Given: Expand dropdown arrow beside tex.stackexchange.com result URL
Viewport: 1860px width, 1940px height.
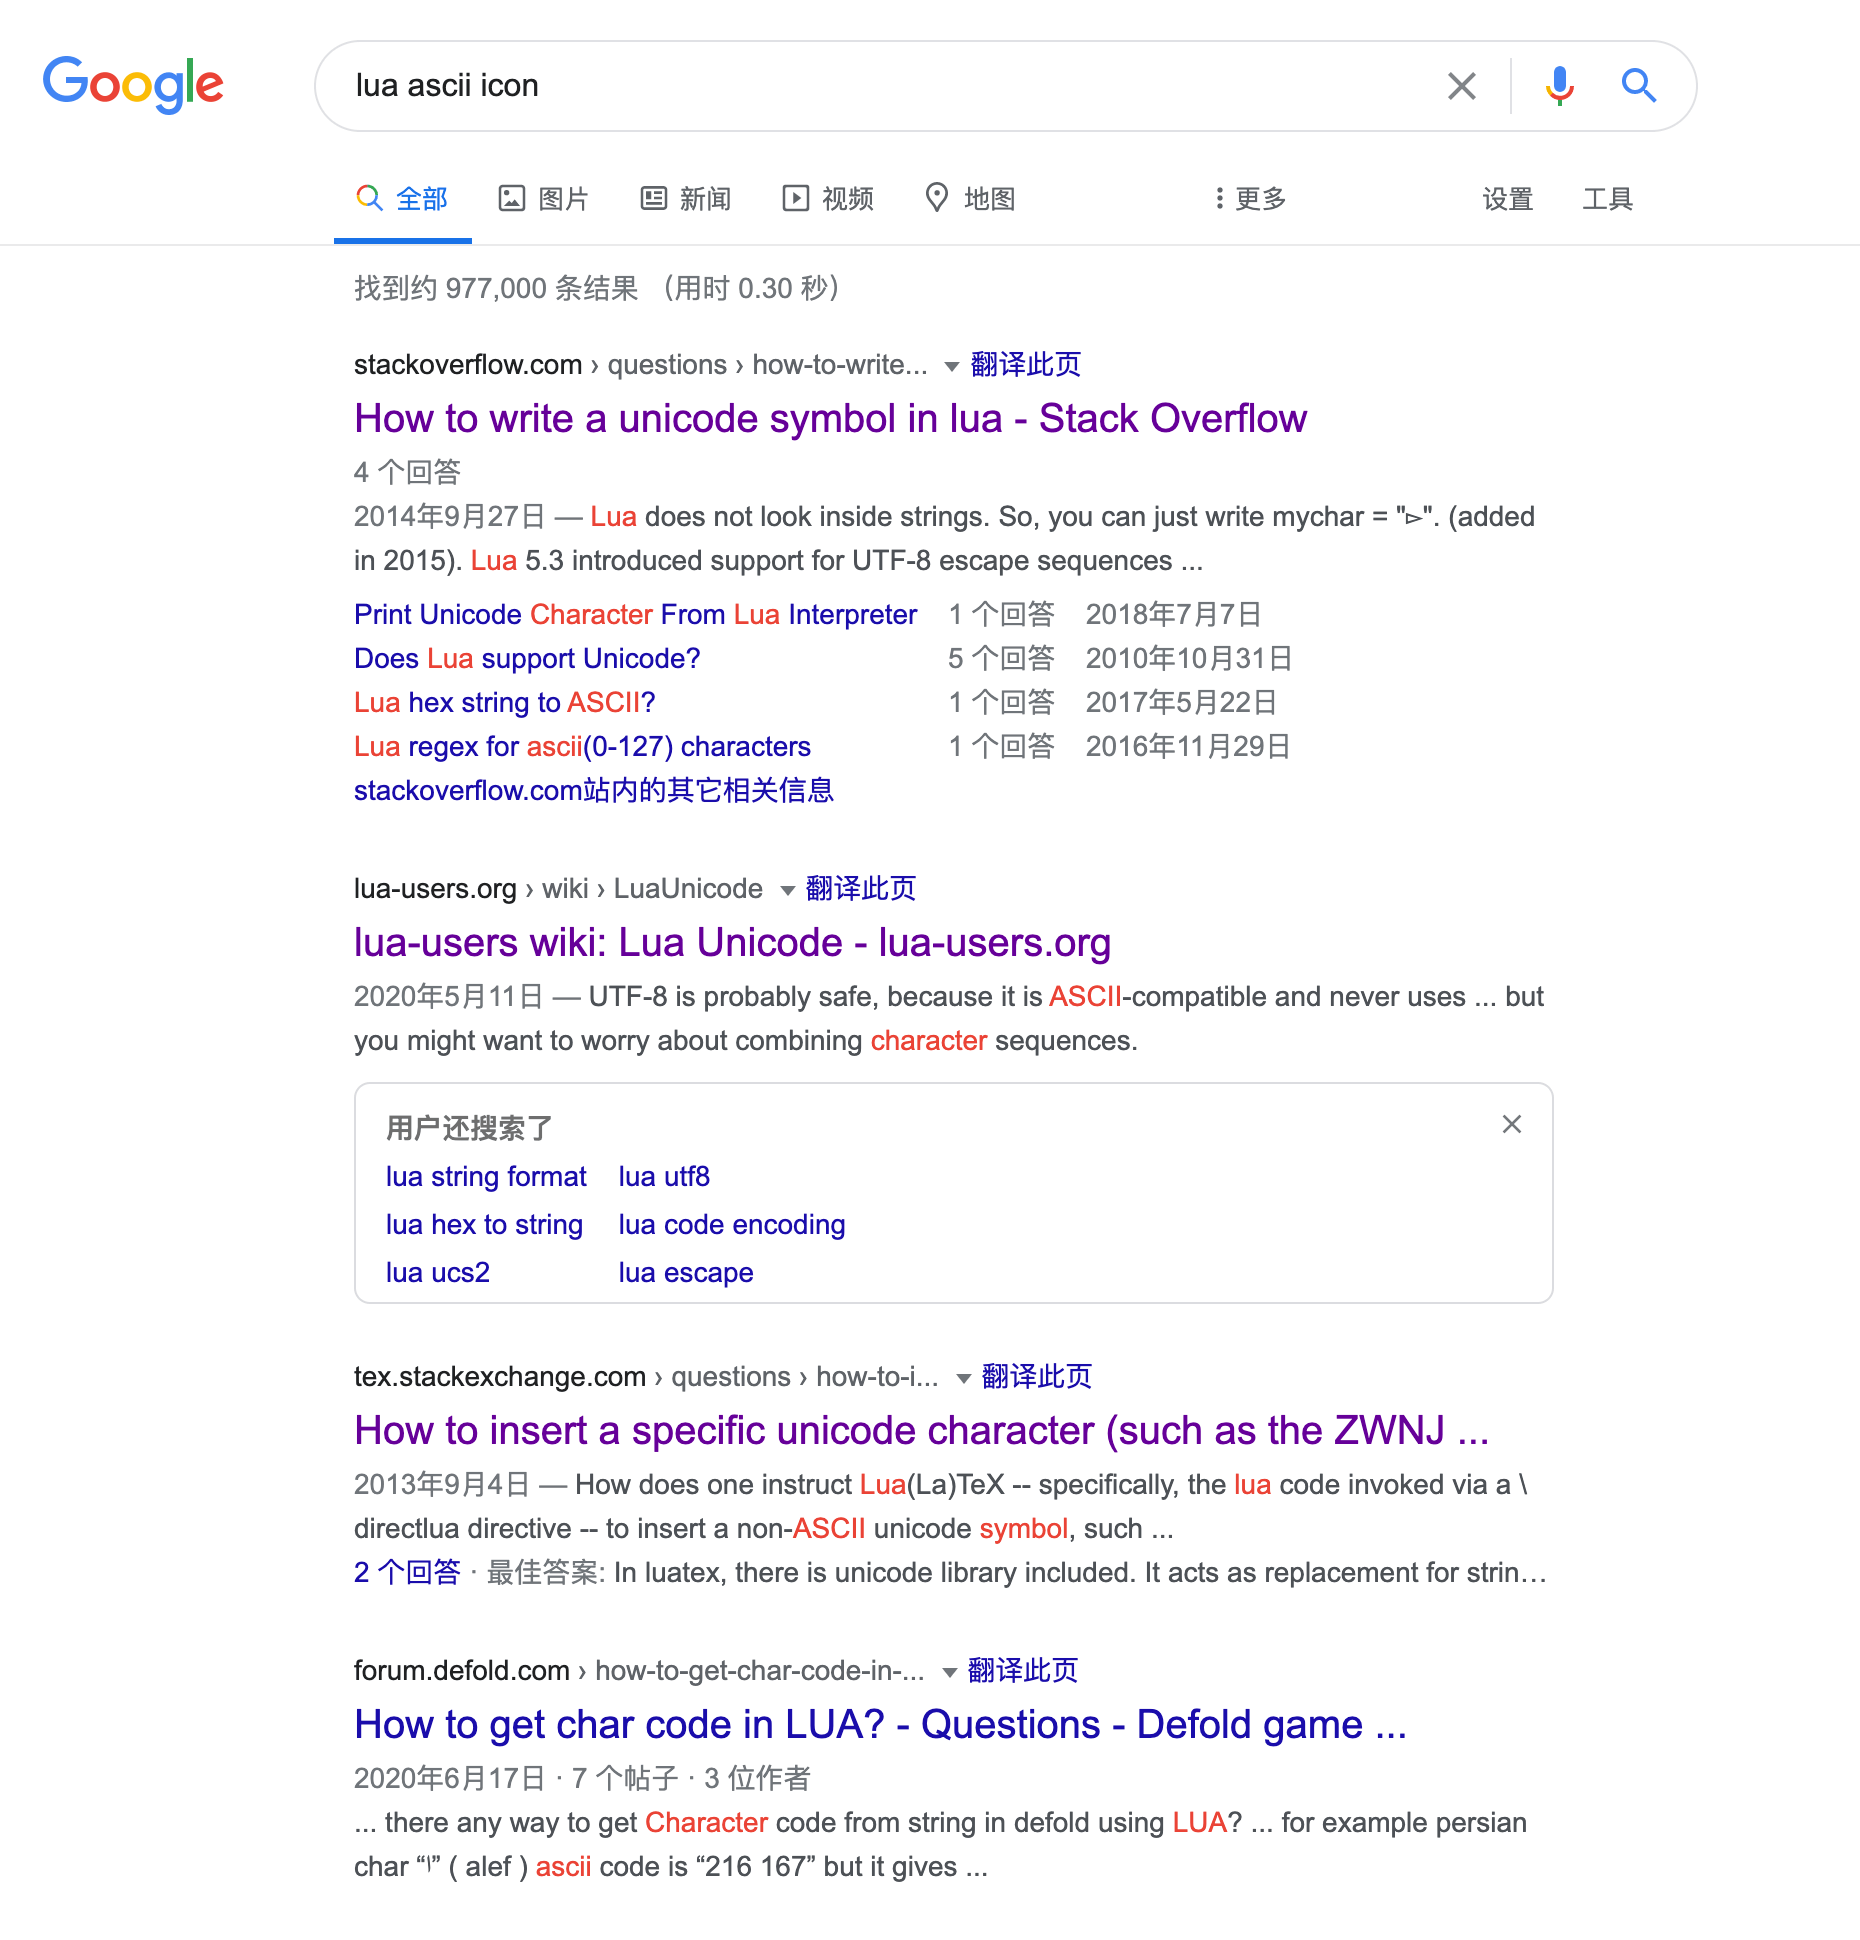Looking at the screenshot, I should [x=963, y=1379].
